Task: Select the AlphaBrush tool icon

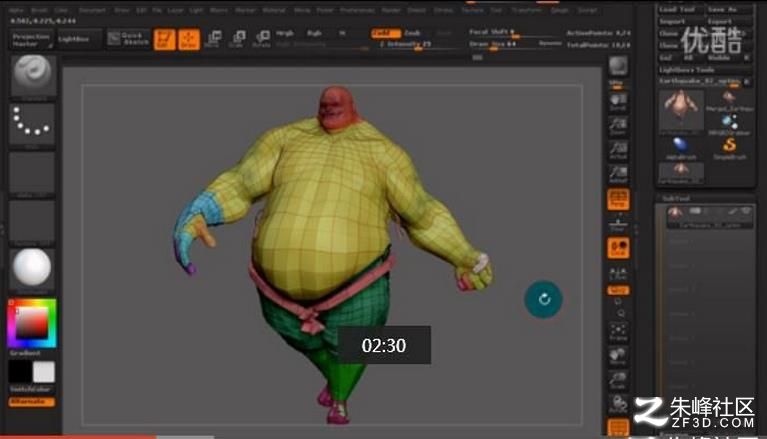Action: [681, 148]
